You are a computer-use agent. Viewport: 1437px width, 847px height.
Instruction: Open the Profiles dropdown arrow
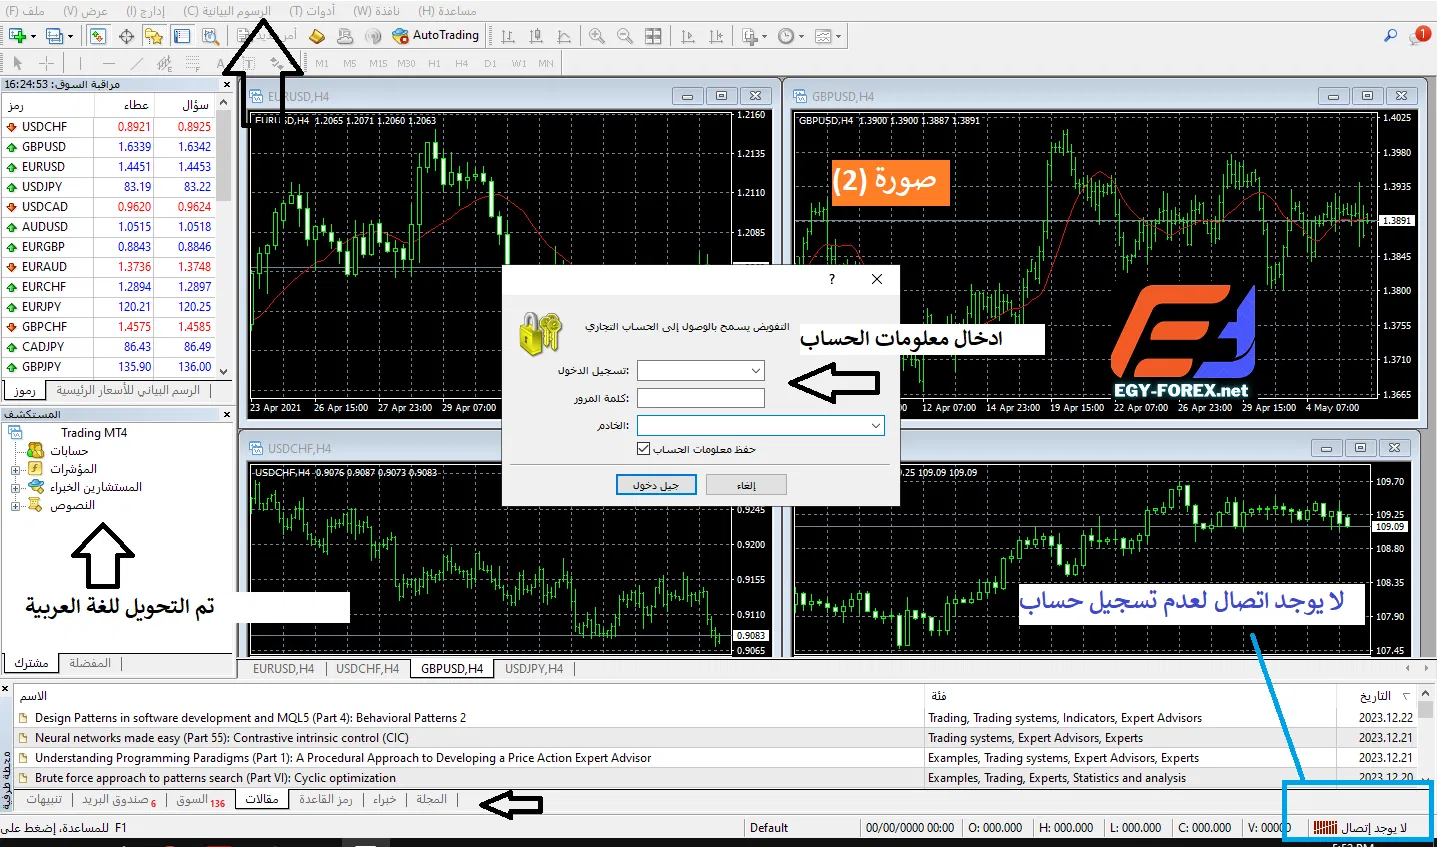click(70, 37)
